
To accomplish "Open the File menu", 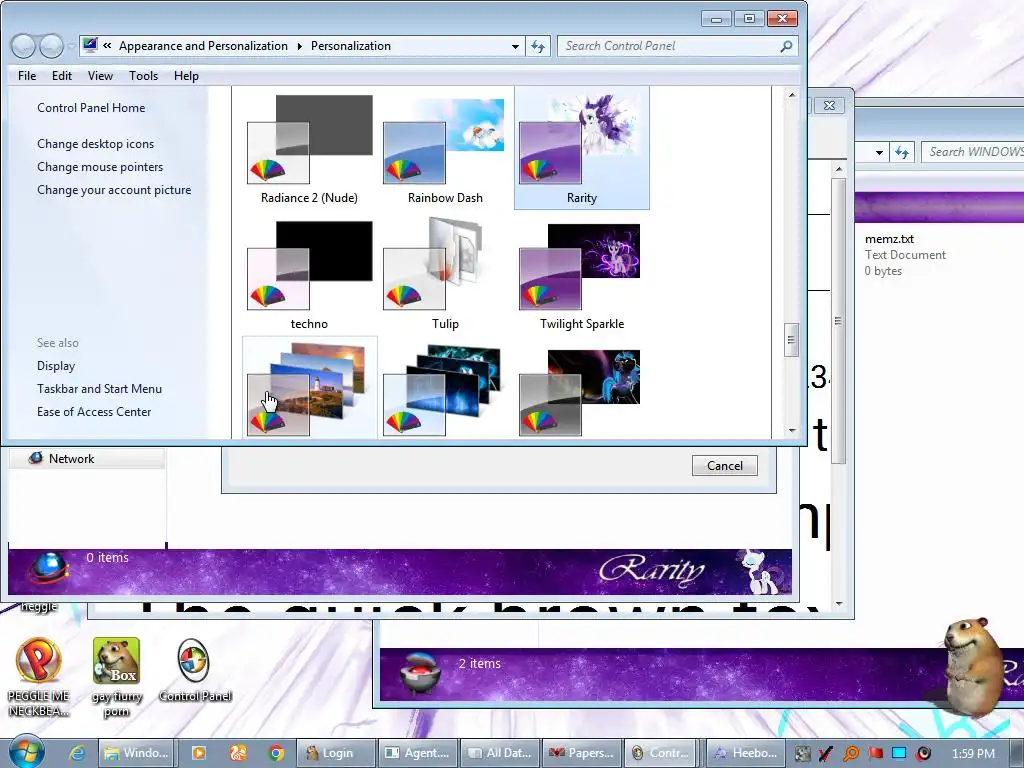I will click(x=27, y=76).
